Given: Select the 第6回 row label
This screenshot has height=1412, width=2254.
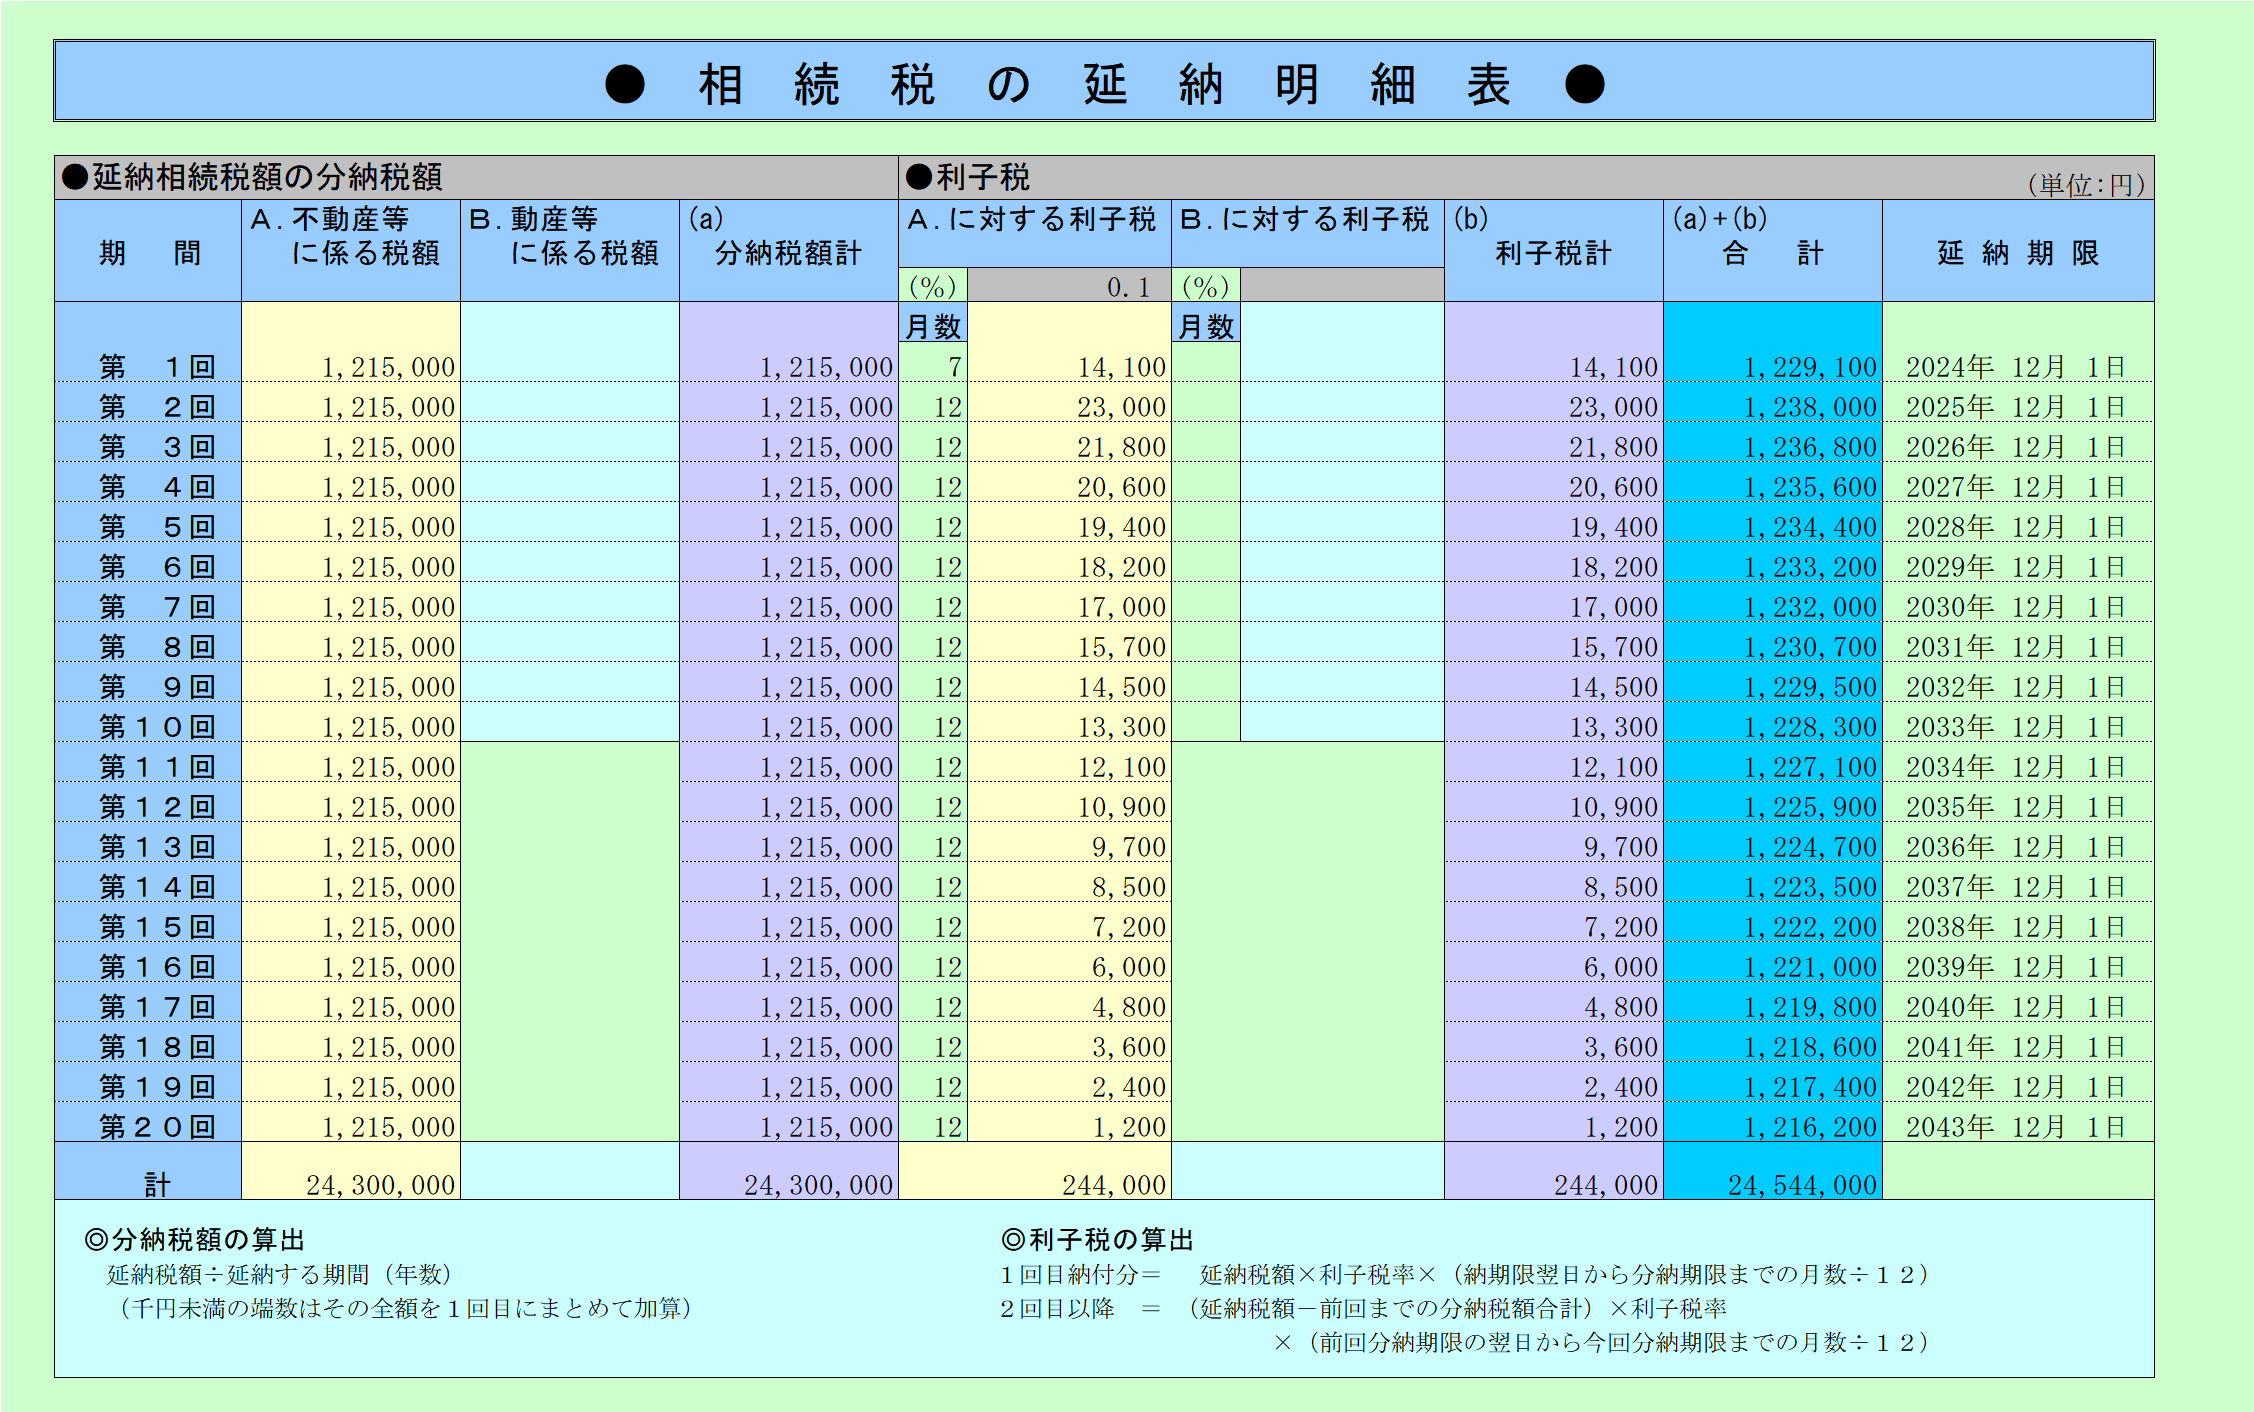Looking at the screenshot, I should coord(157,567).
